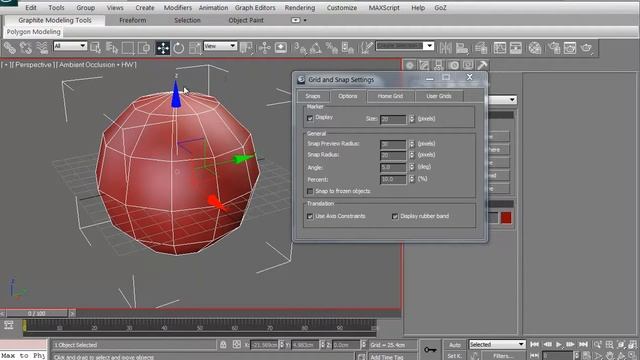The height and width of the screenshot is (360, 640).
Task: Click the Unlink Selection tool
Action: (26, 48)
